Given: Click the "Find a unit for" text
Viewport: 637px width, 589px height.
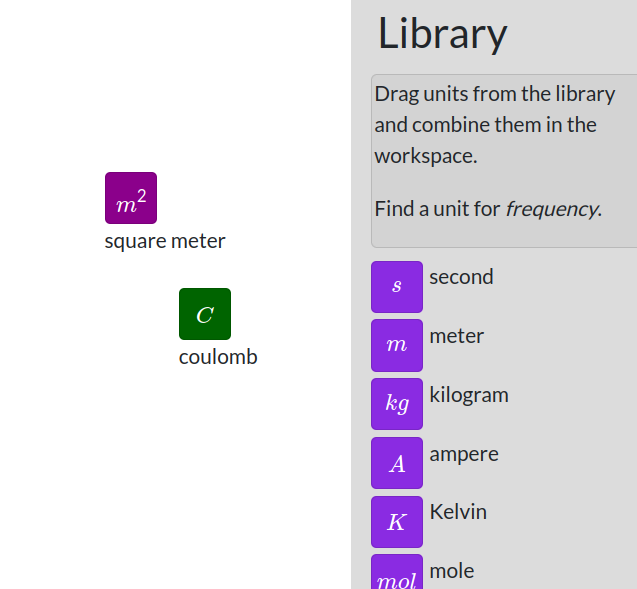Looking at the screenshot, I should click(437, 209).
